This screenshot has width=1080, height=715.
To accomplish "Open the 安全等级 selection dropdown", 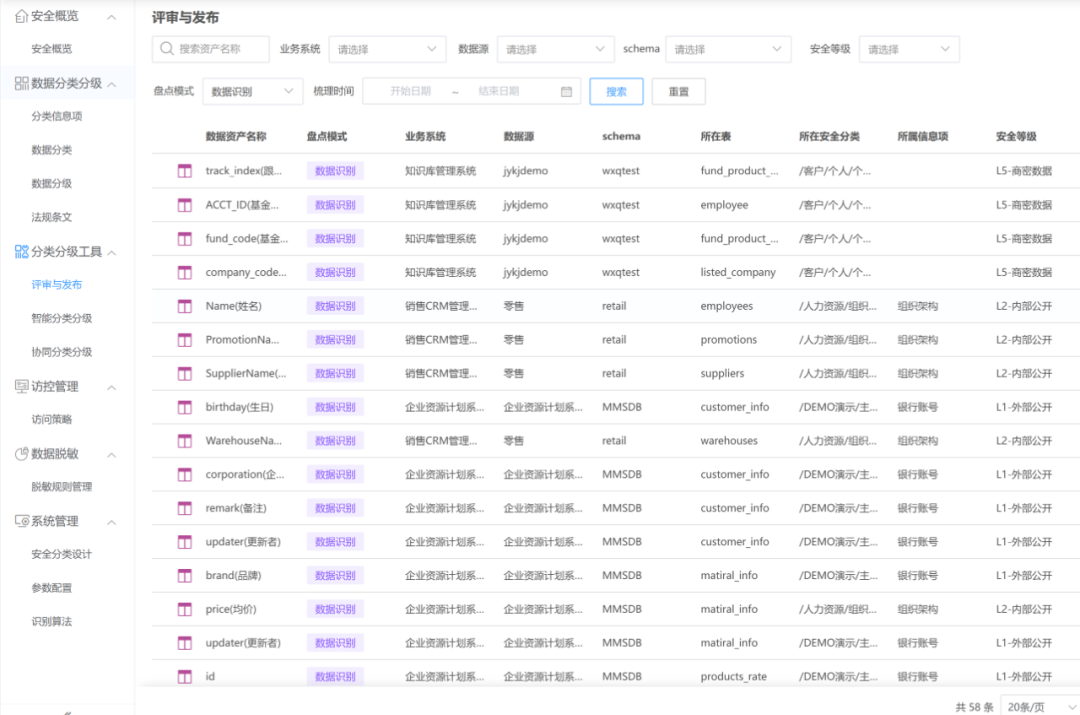I will pyautogui.click(x=908, y=48).
